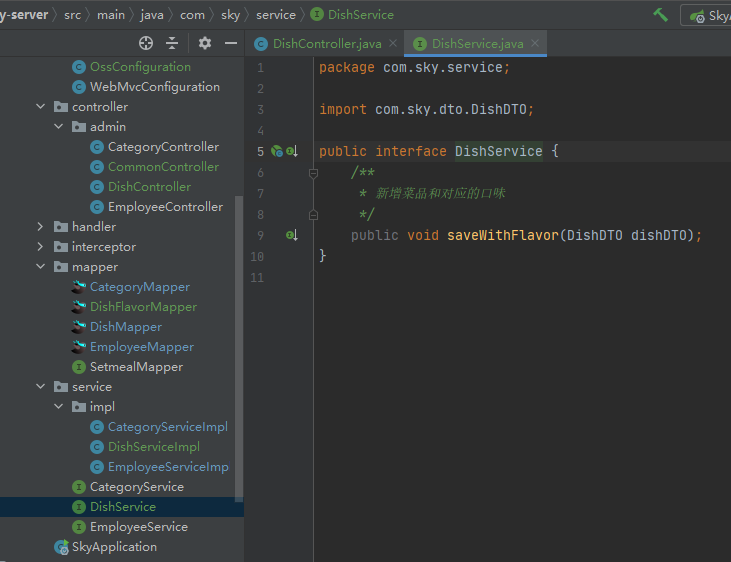Close the DishService.java tab
Screen dimensions: 731x562
[x=535, y=44]
